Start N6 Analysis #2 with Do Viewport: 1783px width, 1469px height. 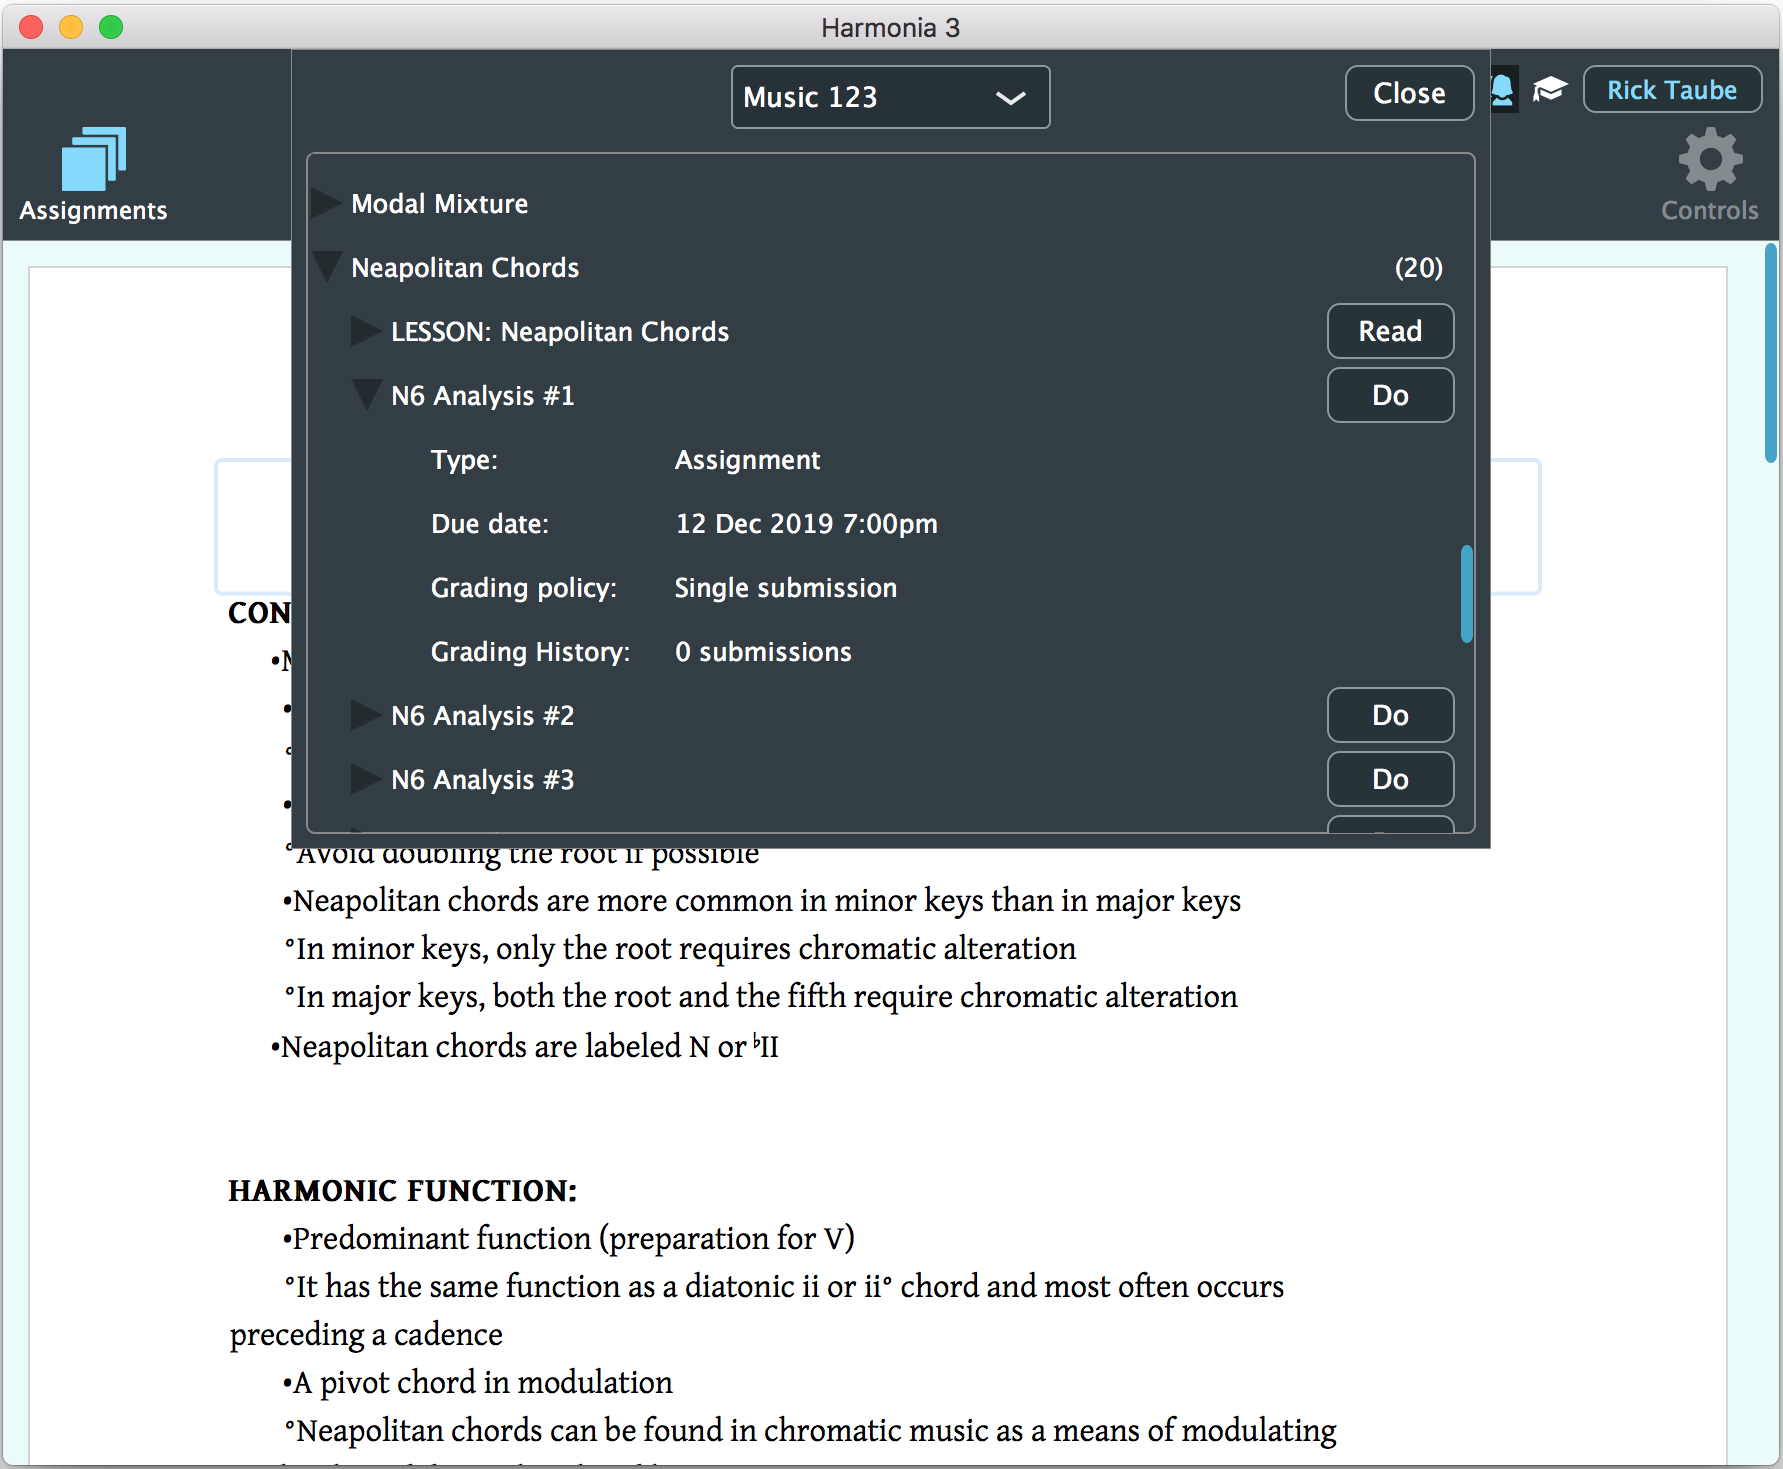[1389, 716]
